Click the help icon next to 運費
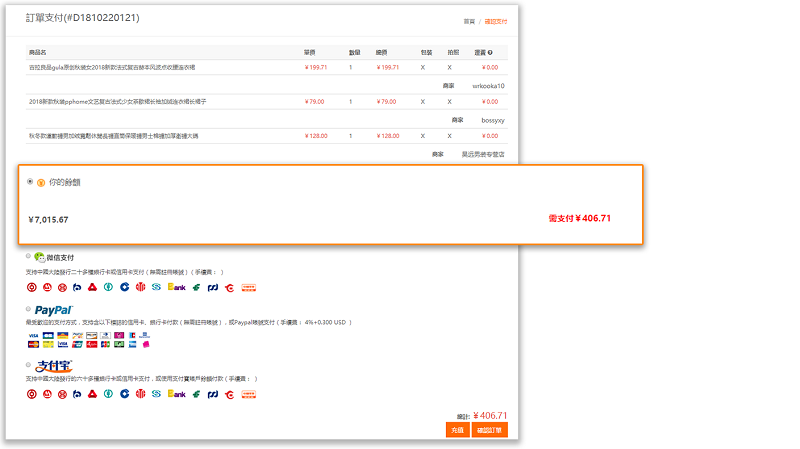Image resolution: width=800 pixels, height=449 pixels. [490, 52]
